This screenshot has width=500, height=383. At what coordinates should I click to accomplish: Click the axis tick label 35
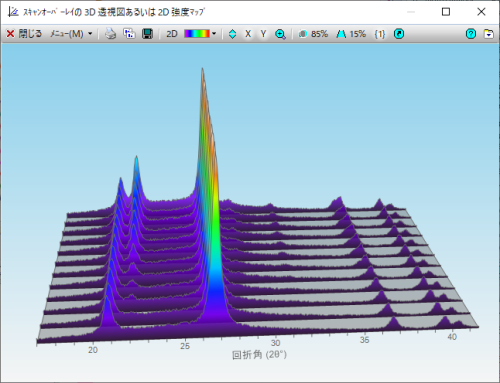[364, 340]
